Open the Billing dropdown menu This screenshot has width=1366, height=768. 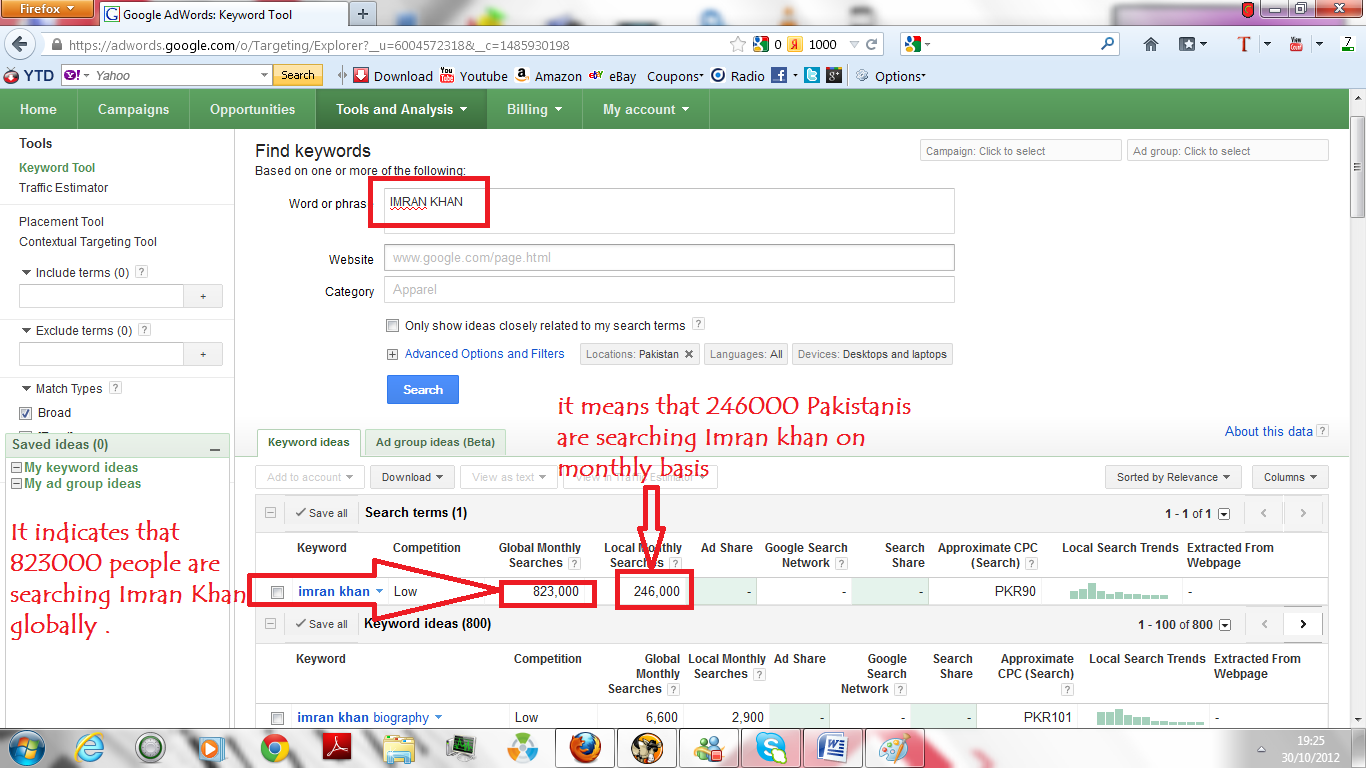pyautogui.click(x=534, y=110)
